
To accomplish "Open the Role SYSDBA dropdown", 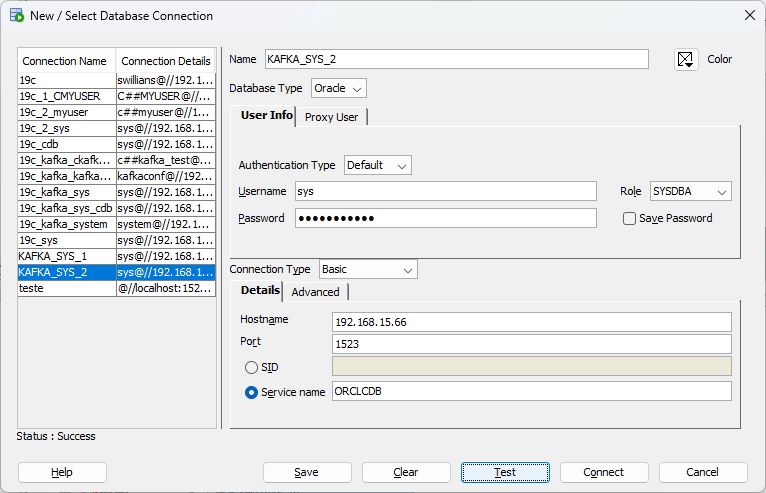I will pyautogui.click(x=690, y=191).
